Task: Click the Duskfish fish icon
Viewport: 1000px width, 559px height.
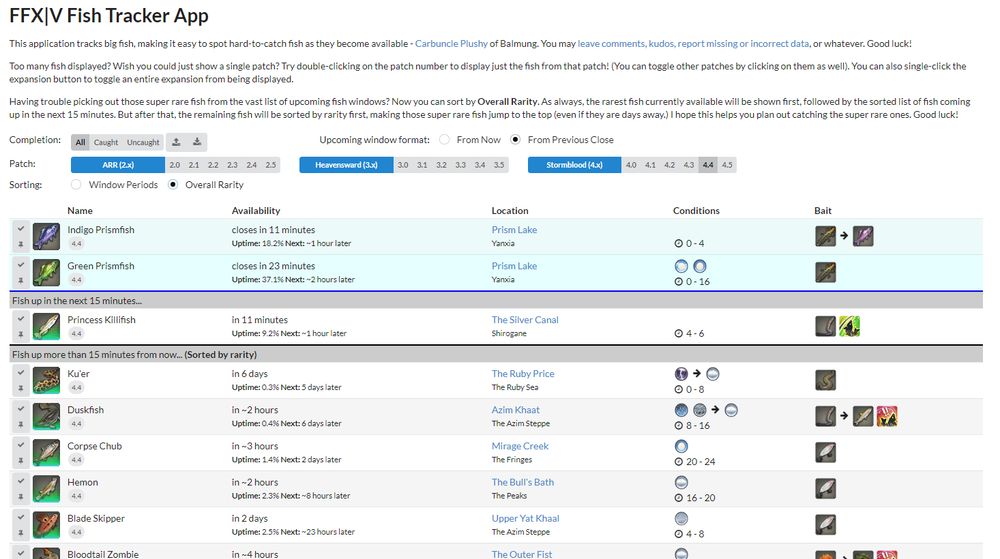Action: [x=47, y=417]
